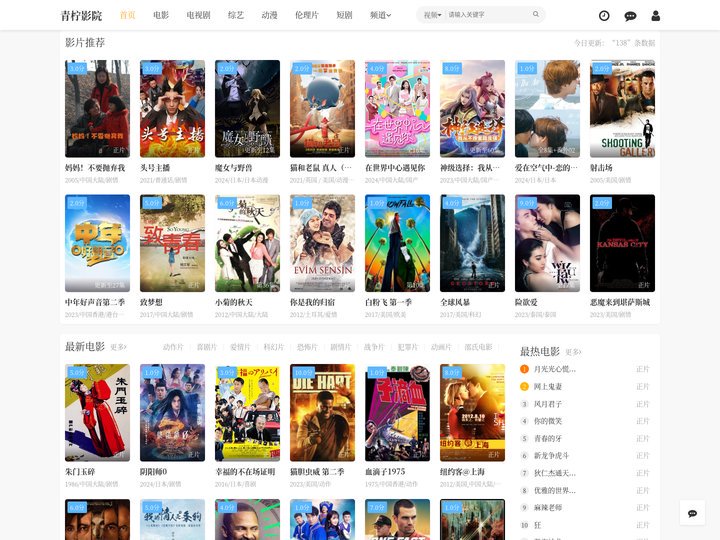Open the 在世界中心遇见你 poster
The image size is (720, 540).
397,108
